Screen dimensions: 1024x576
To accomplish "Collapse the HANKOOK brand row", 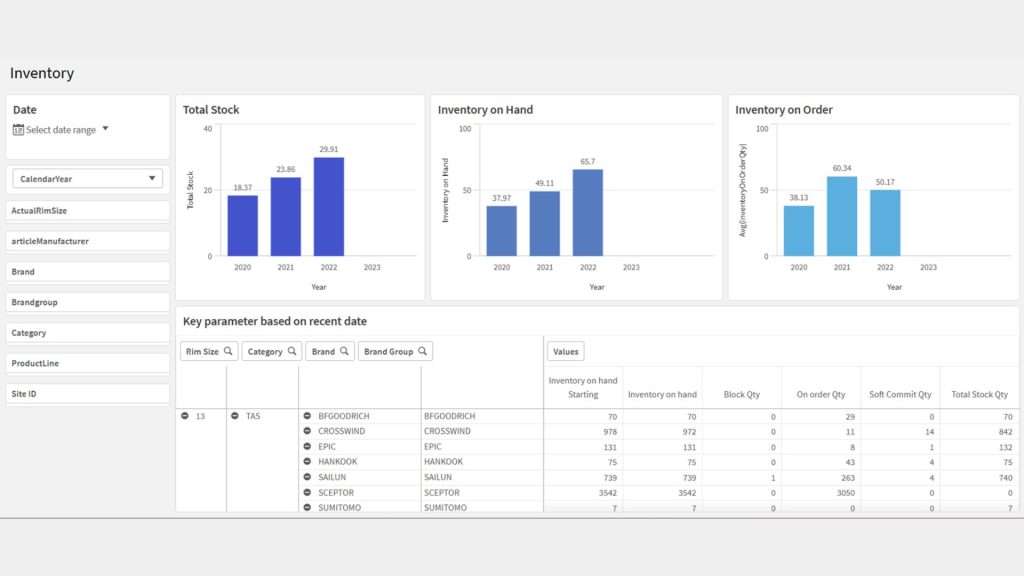I will 307,462.
